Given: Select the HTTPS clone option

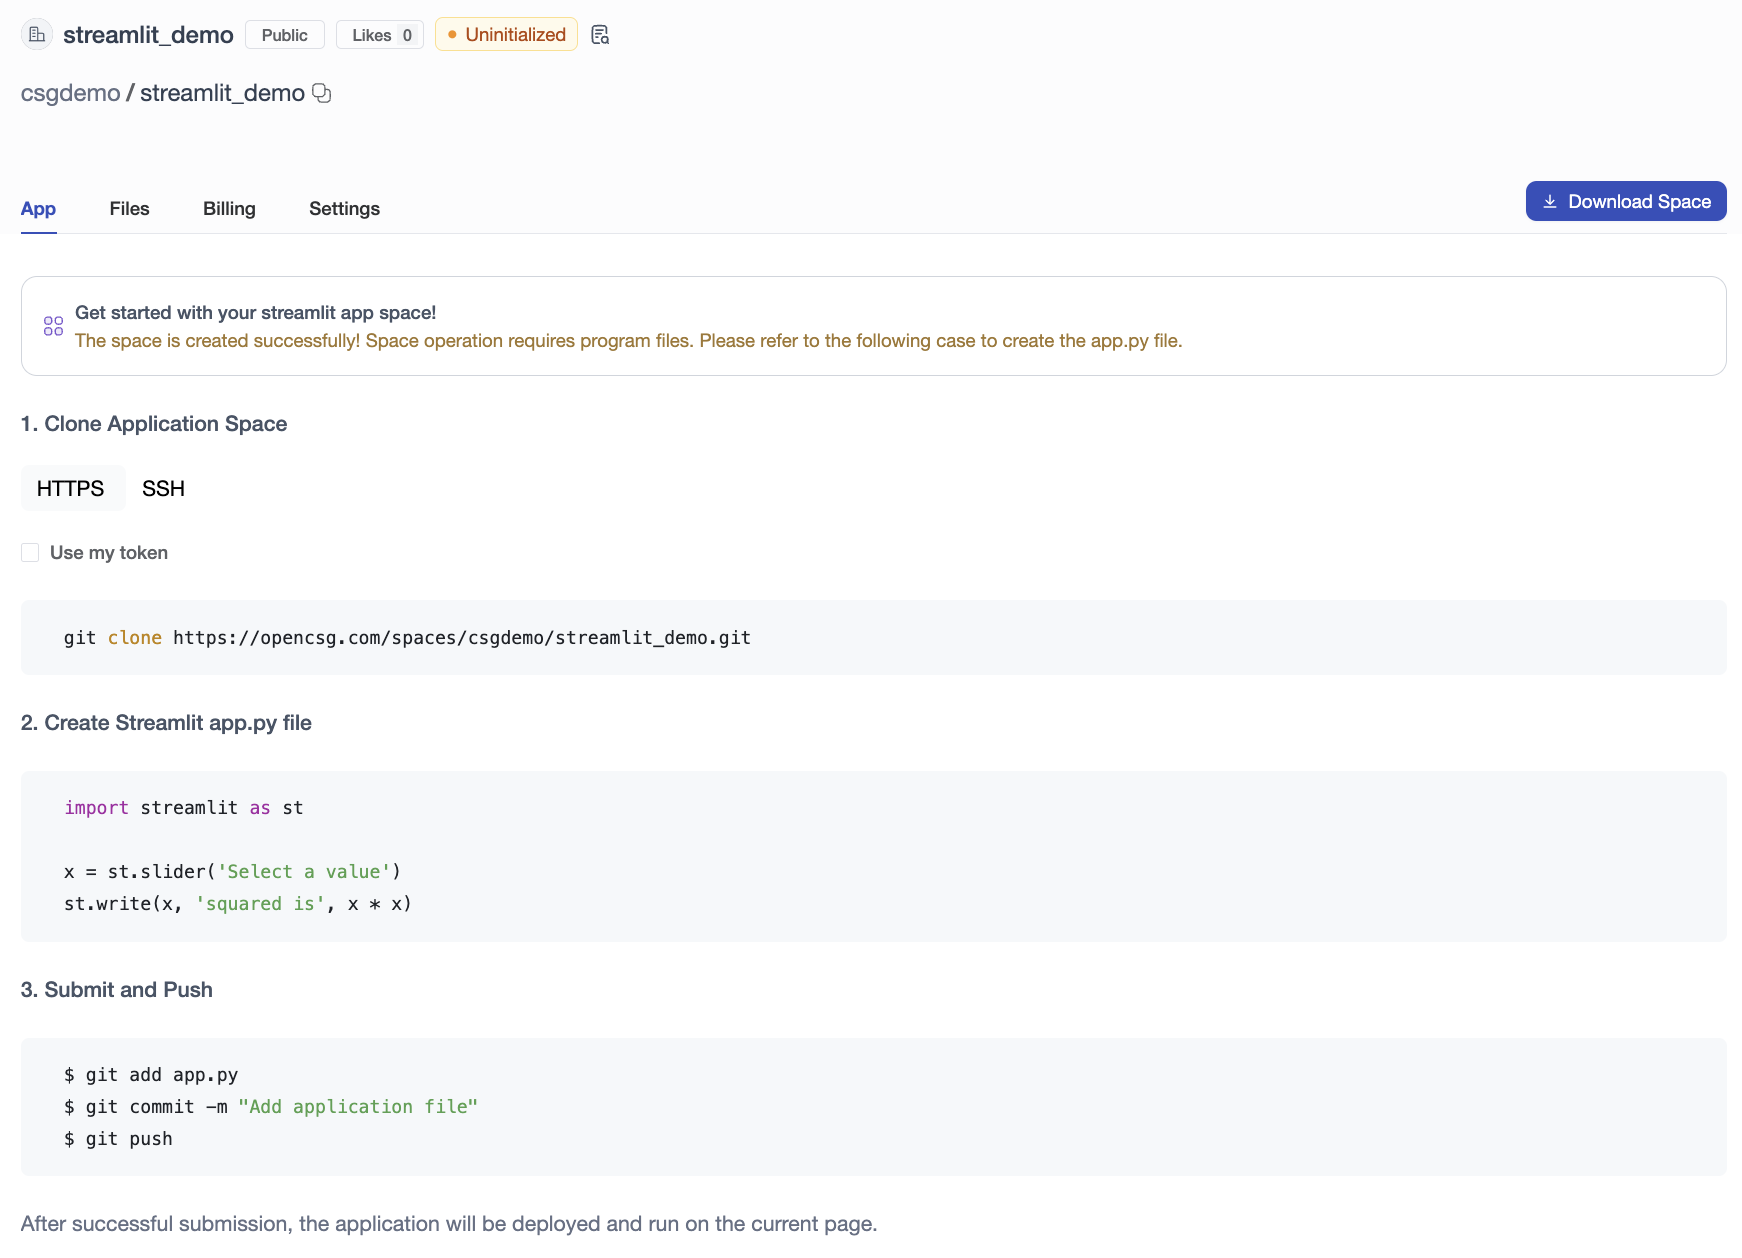Looking at the screenshot, I should pos(71,489).
